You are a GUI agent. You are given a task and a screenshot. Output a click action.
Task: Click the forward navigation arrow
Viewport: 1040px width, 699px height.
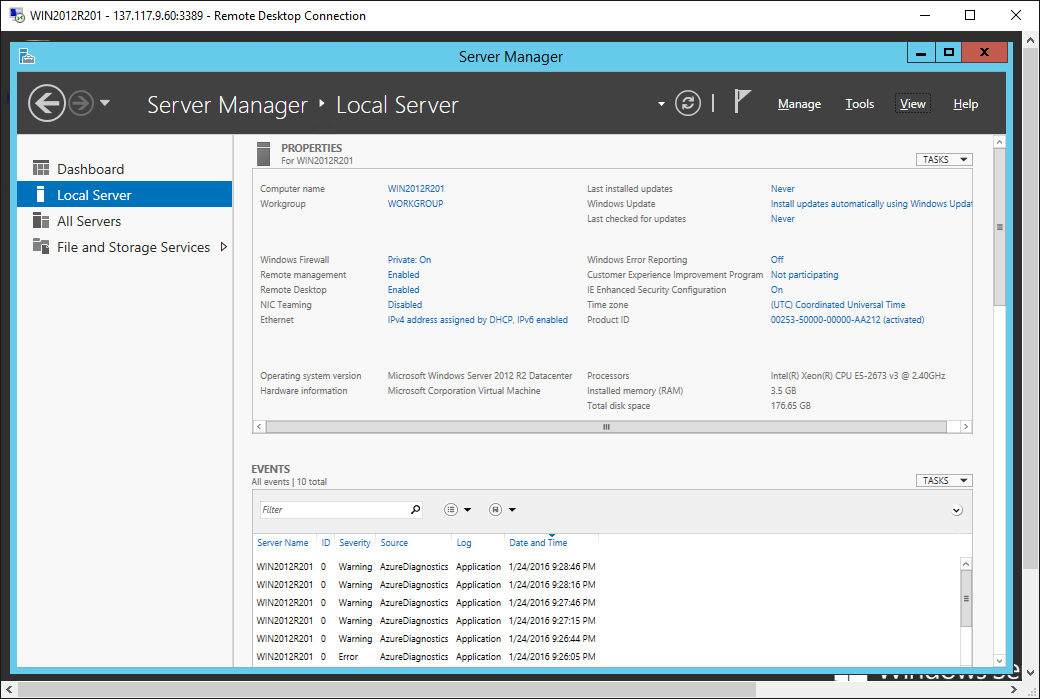[x=81, y=103]
